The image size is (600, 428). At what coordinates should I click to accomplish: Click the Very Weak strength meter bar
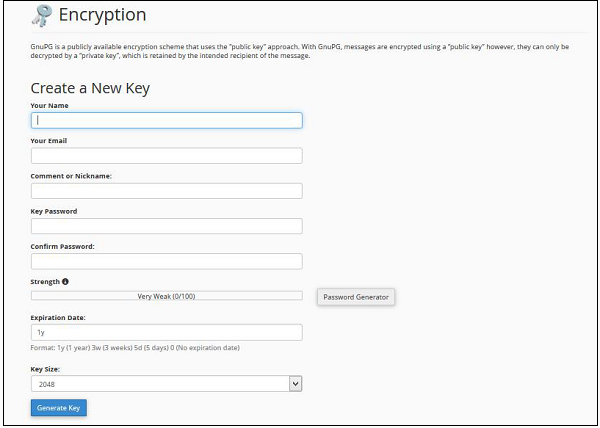[166, 296]
